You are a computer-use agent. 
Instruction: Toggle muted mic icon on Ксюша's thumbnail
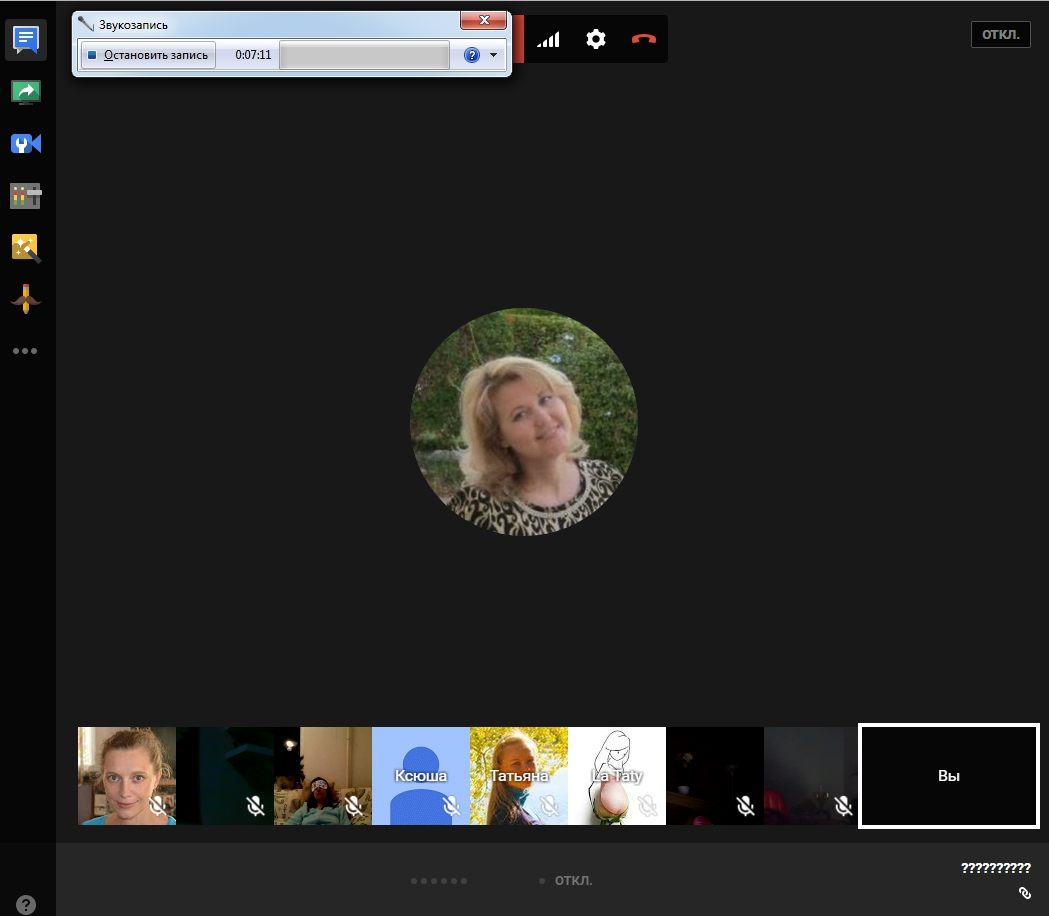[451, 805]
